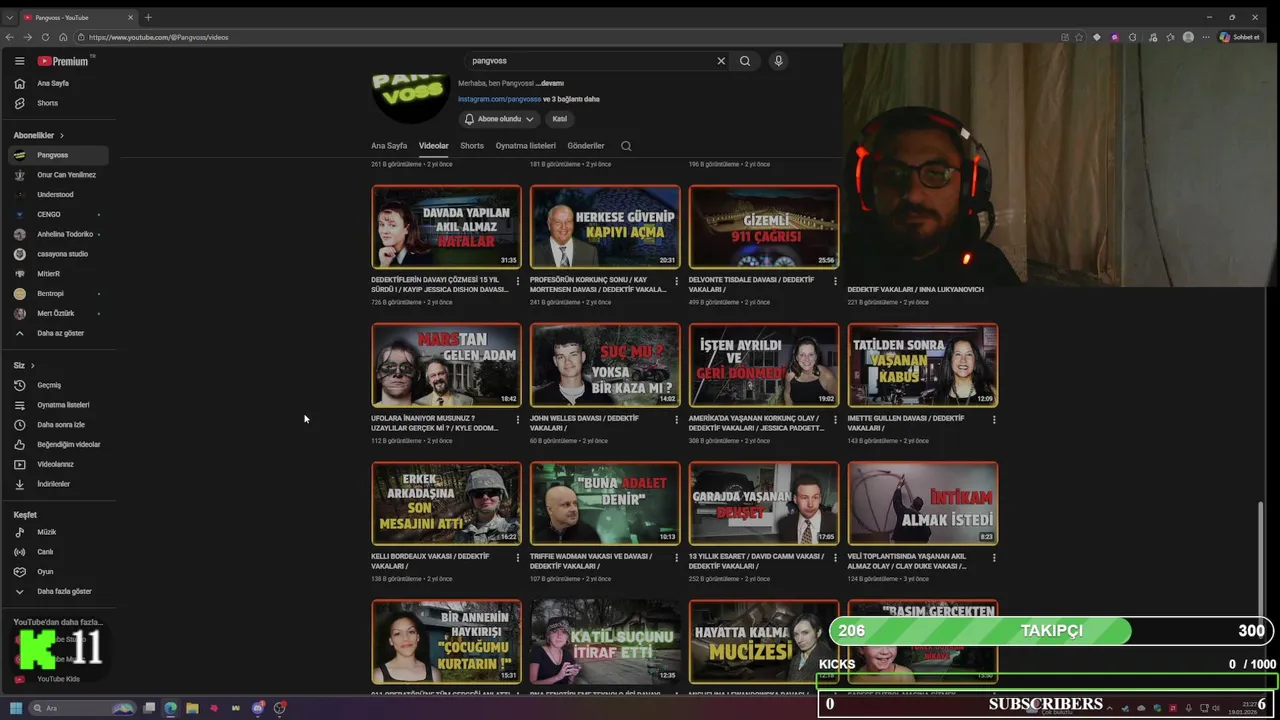Collapse subscriptions with Daha az göster

click(58, 333)
